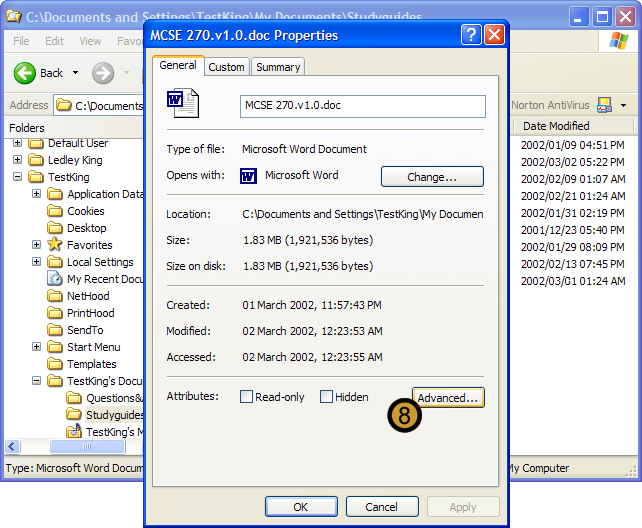Click the Location path text
This screenshot has width=642, height=528.
[x=363, y=214]
